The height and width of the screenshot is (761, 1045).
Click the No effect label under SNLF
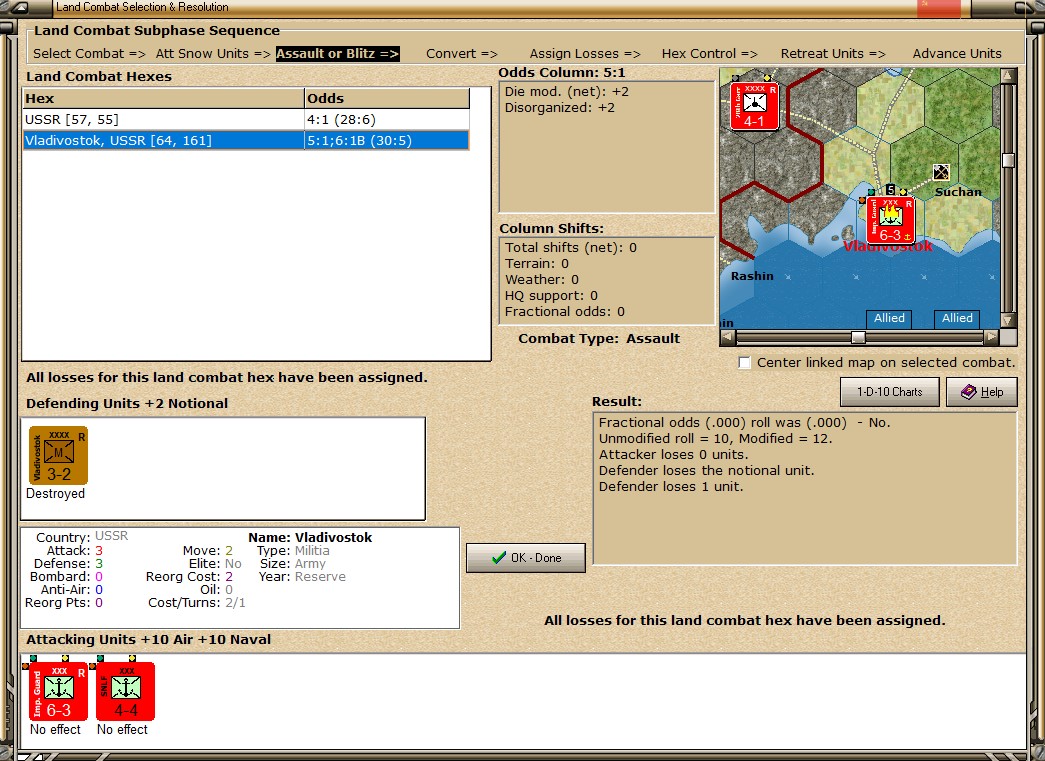[123, 730]
